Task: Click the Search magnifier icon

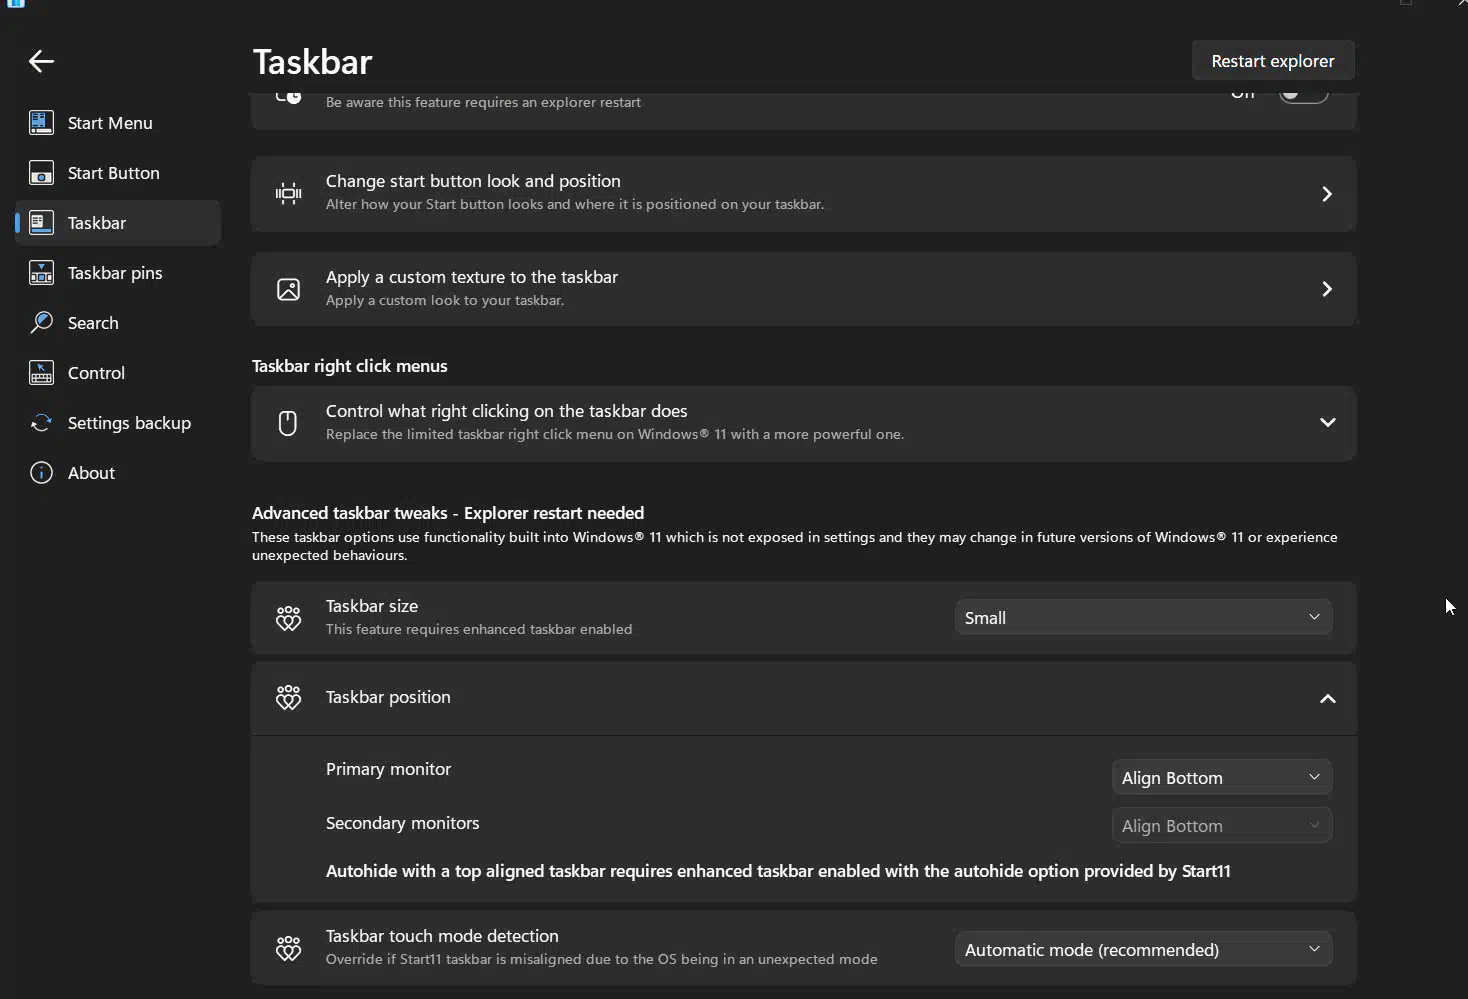Action: [x=41, y=323]
